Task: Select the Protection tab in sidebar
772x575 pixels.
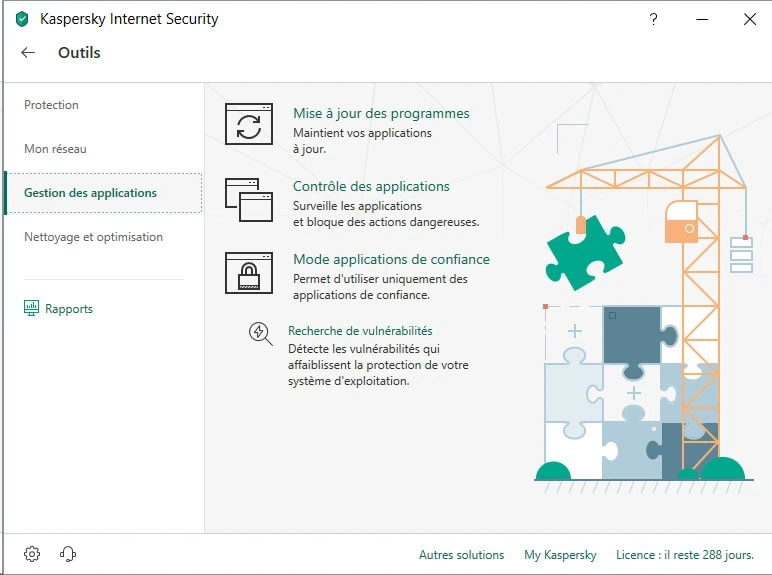Action: [51, 105]
